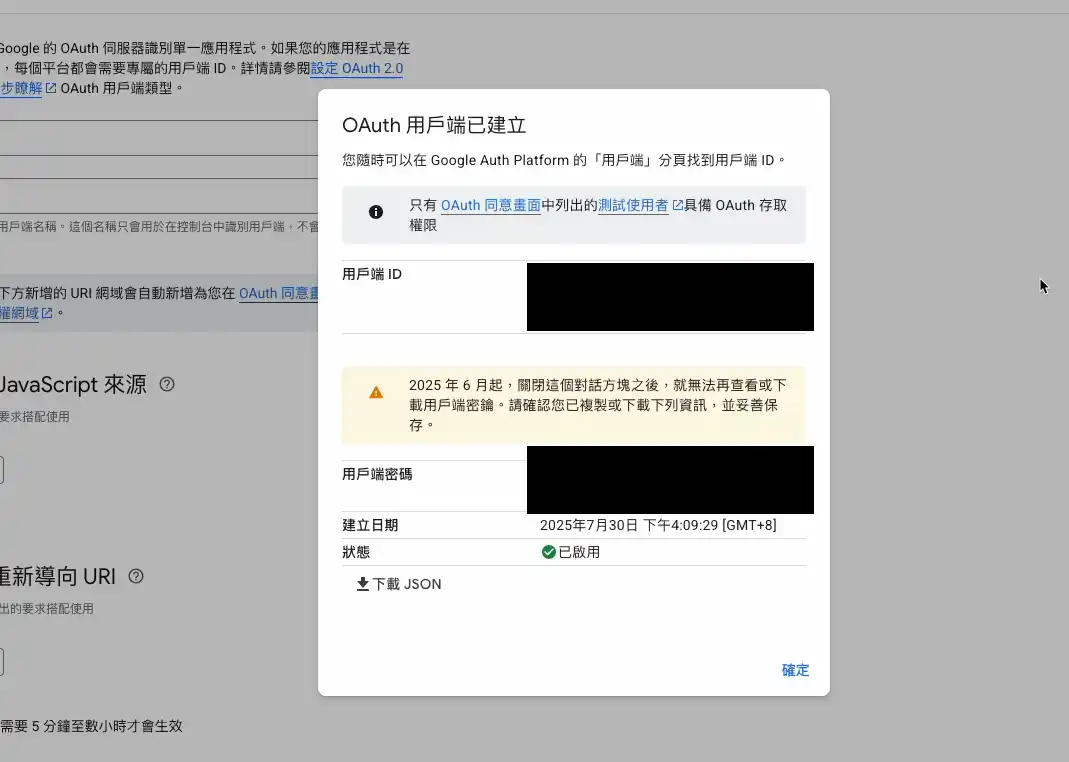Image resolution: width=1069 pixels, height=762 pixels.
Task: Click the sentence mentioning Google Auth Platform
Action: tap(564, 160)
